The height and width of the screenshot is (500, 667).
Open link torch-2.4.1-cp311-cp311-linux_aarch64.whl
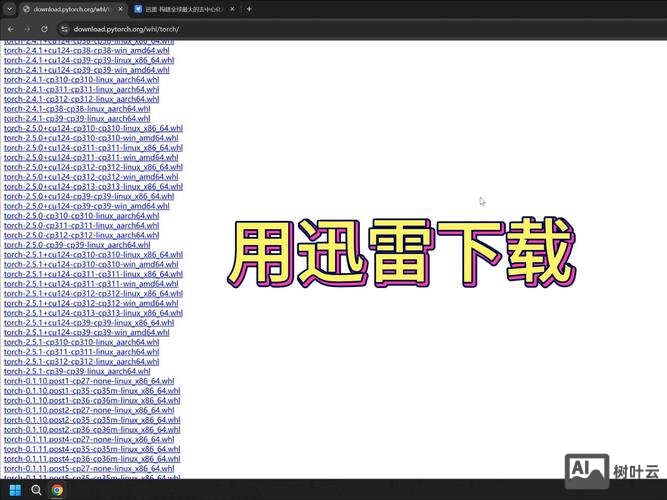pyautogui.click(x=81, y=89)
